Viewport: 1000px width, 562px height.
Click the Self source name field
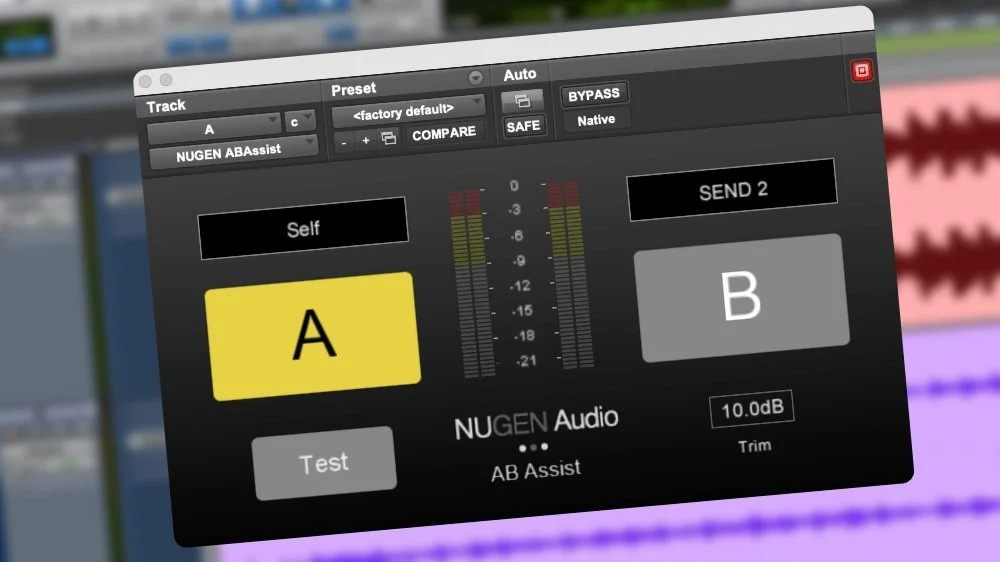click(303, 228)
